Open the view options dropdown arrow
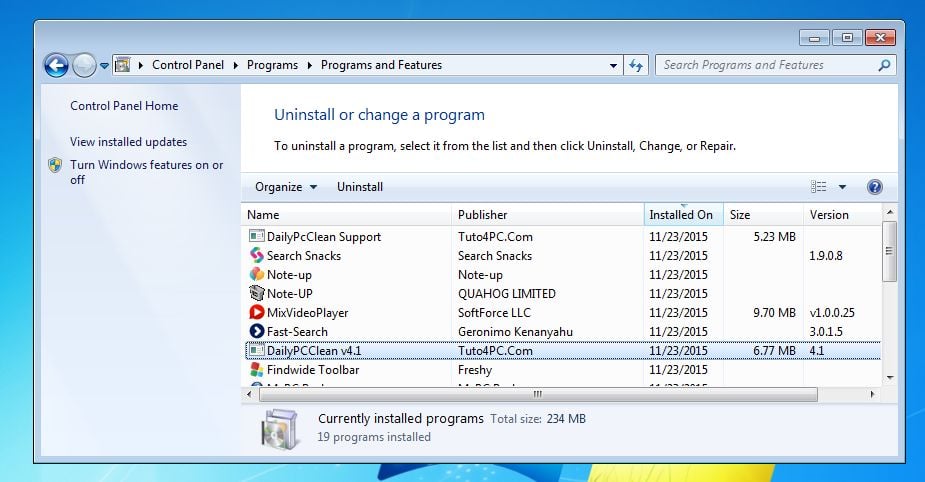 coord(842,187)
